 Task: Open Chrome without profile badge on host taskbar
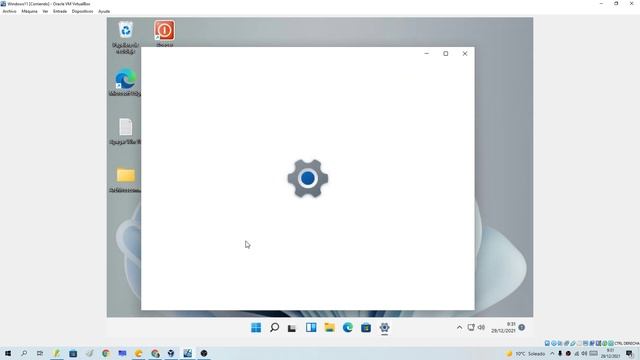coord(106,353)
